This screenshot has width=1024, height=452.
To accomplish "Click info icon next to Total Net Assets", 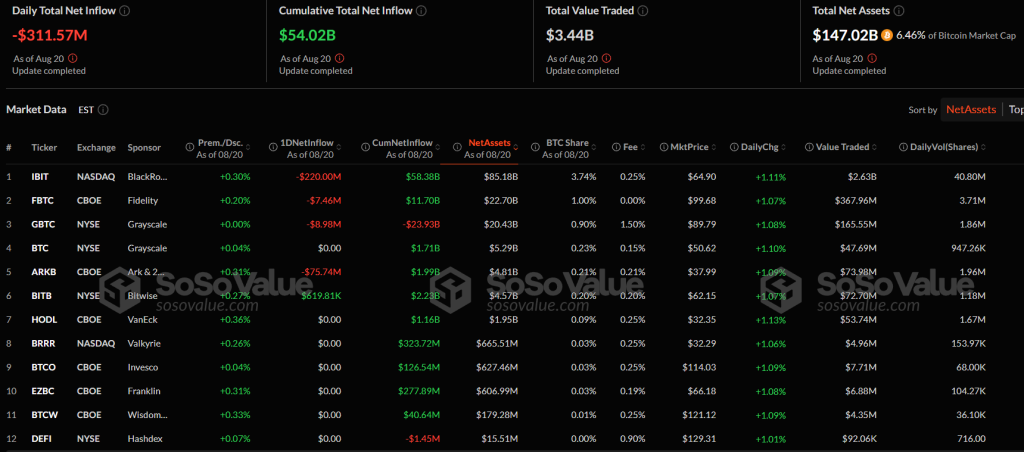I will click(902, 10).
